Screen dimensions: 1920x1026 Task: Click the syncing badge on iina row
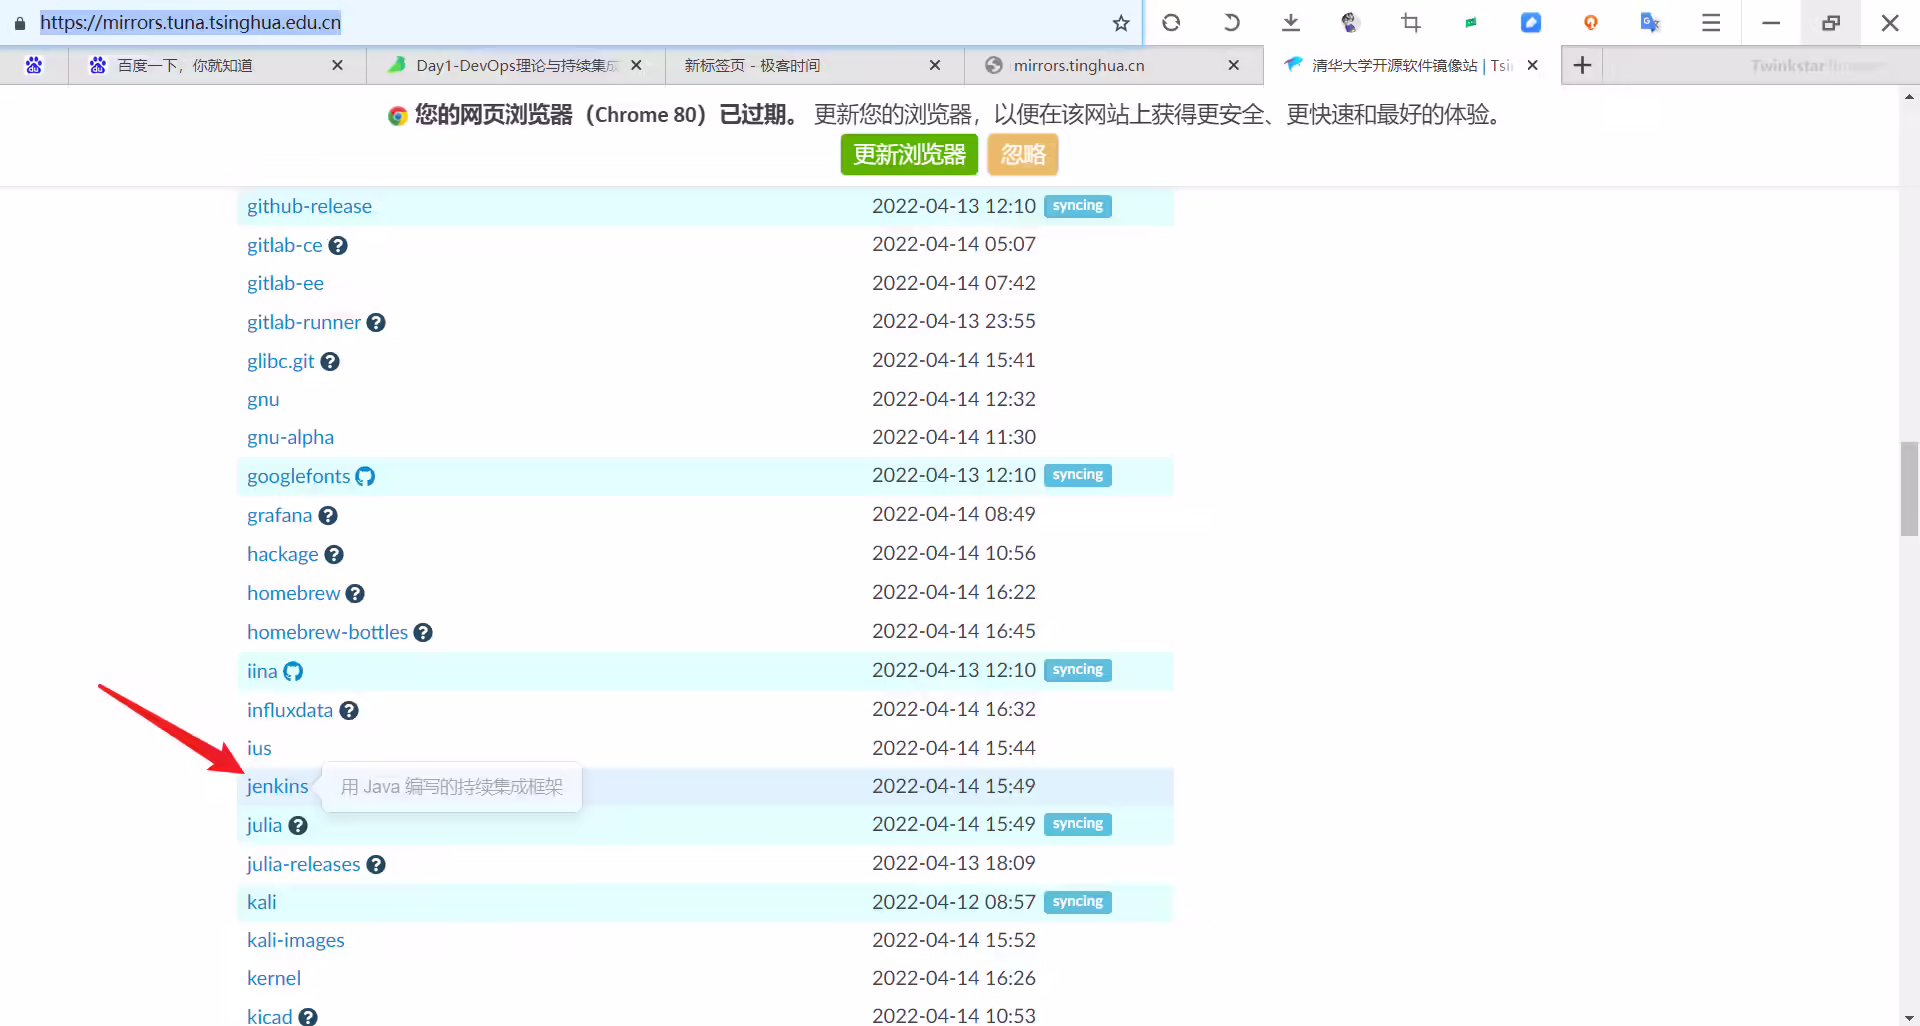[x=1077, y=670]
